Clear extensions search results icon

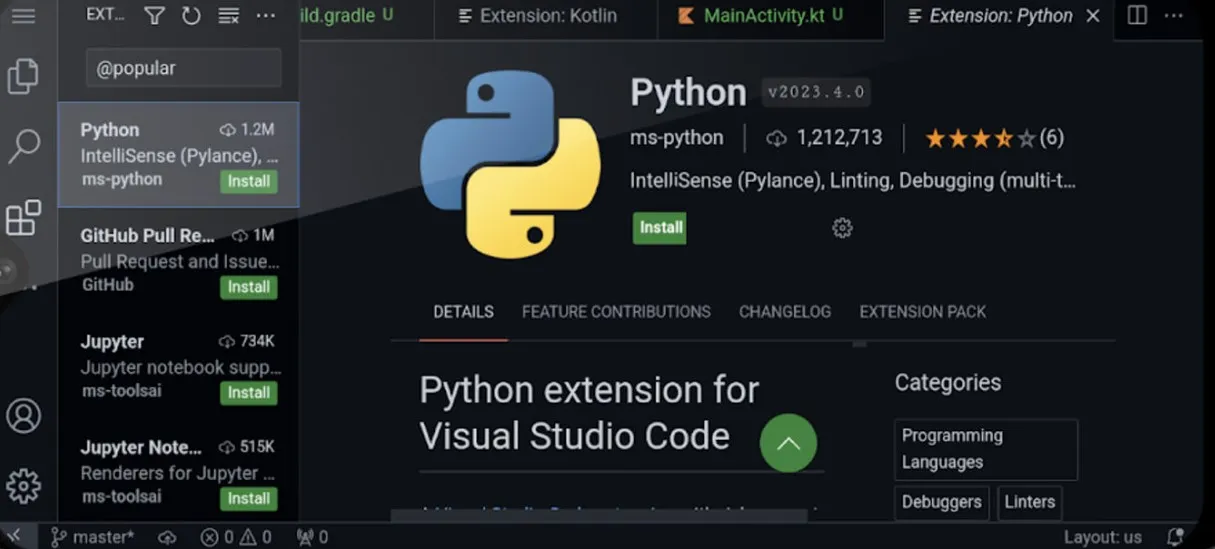(x=228, y=15)
